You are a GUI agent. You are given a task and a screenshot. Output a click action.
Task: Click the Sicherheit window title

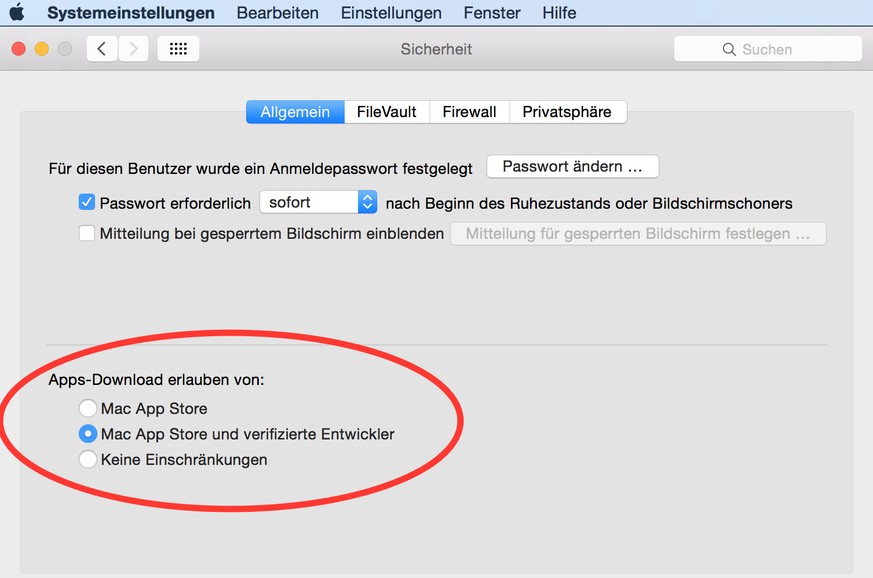tap(436, 49)
